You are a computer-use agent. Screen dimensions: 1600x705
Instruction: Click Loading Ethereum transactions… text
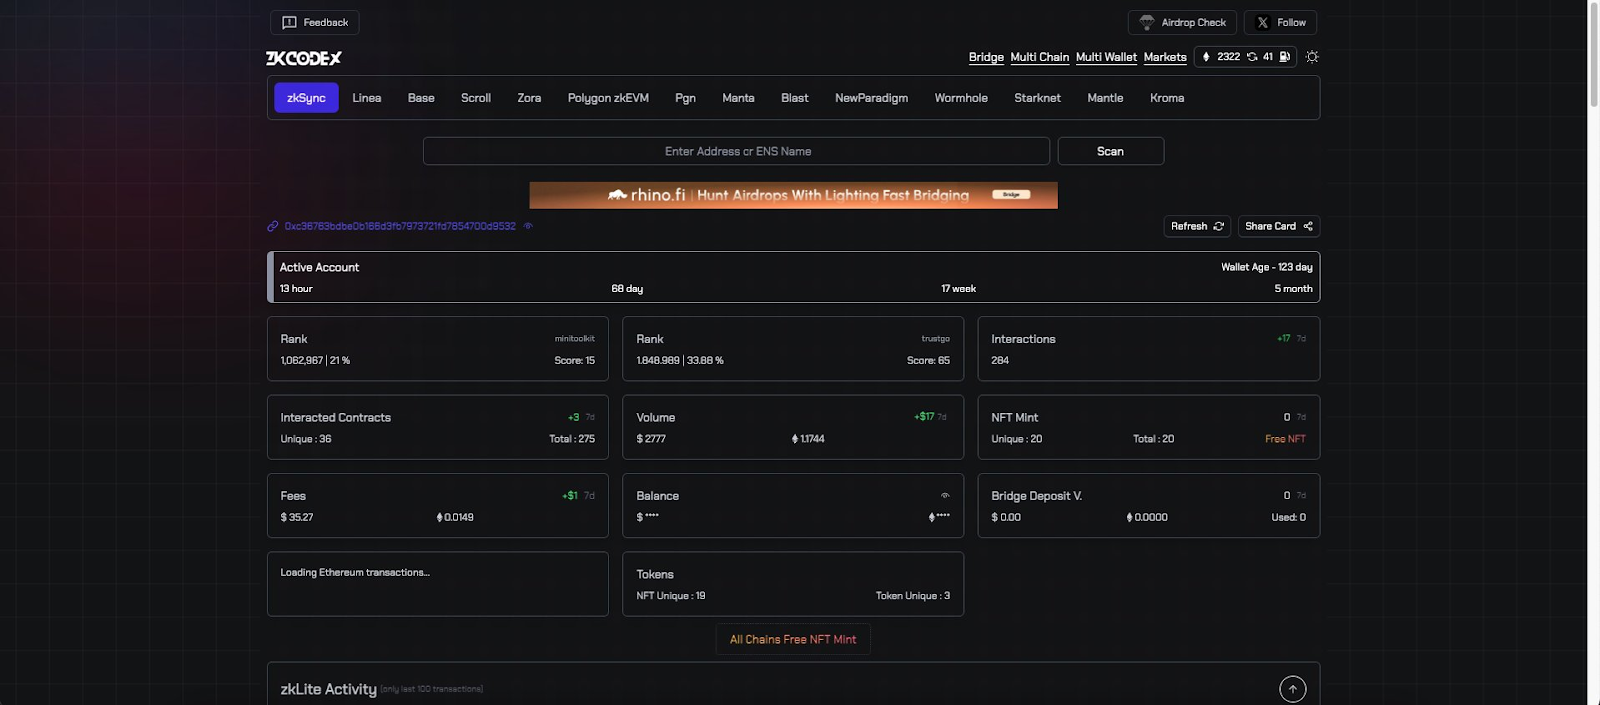[x=355, y=573]
